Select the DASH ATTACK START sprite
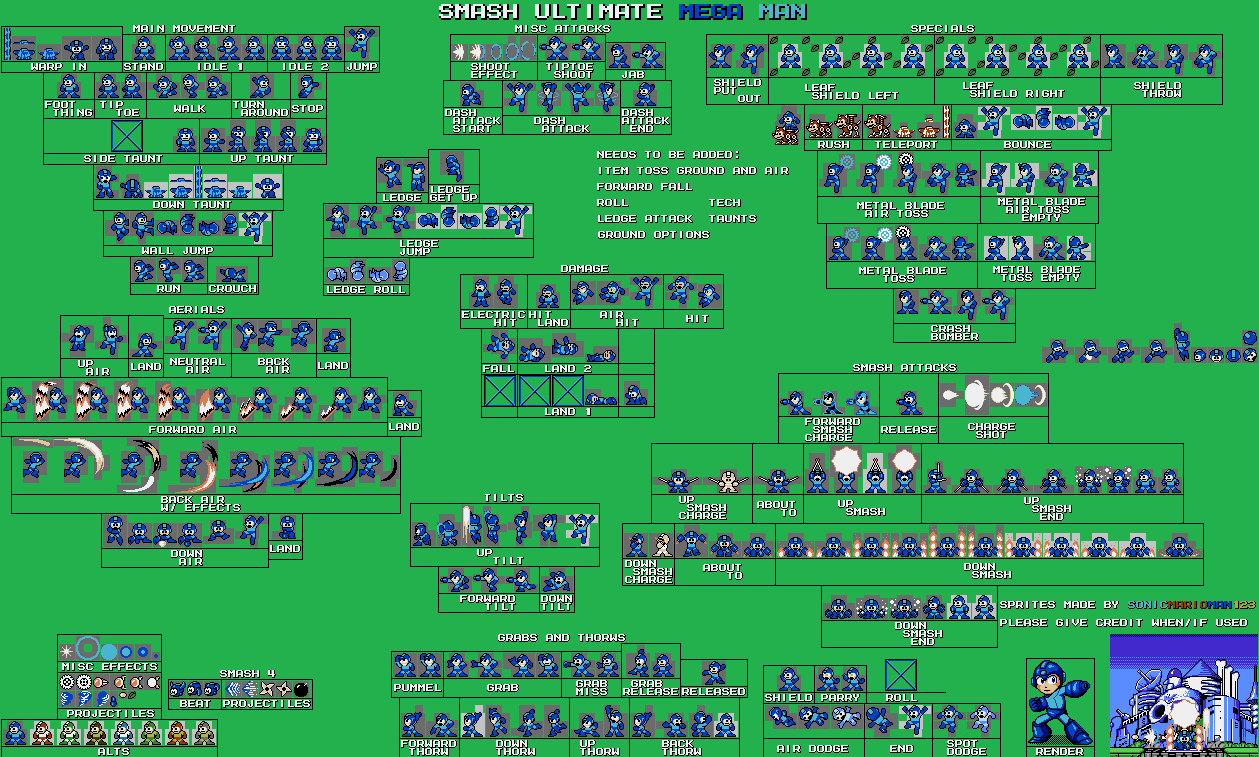 (x=471, y=95)
